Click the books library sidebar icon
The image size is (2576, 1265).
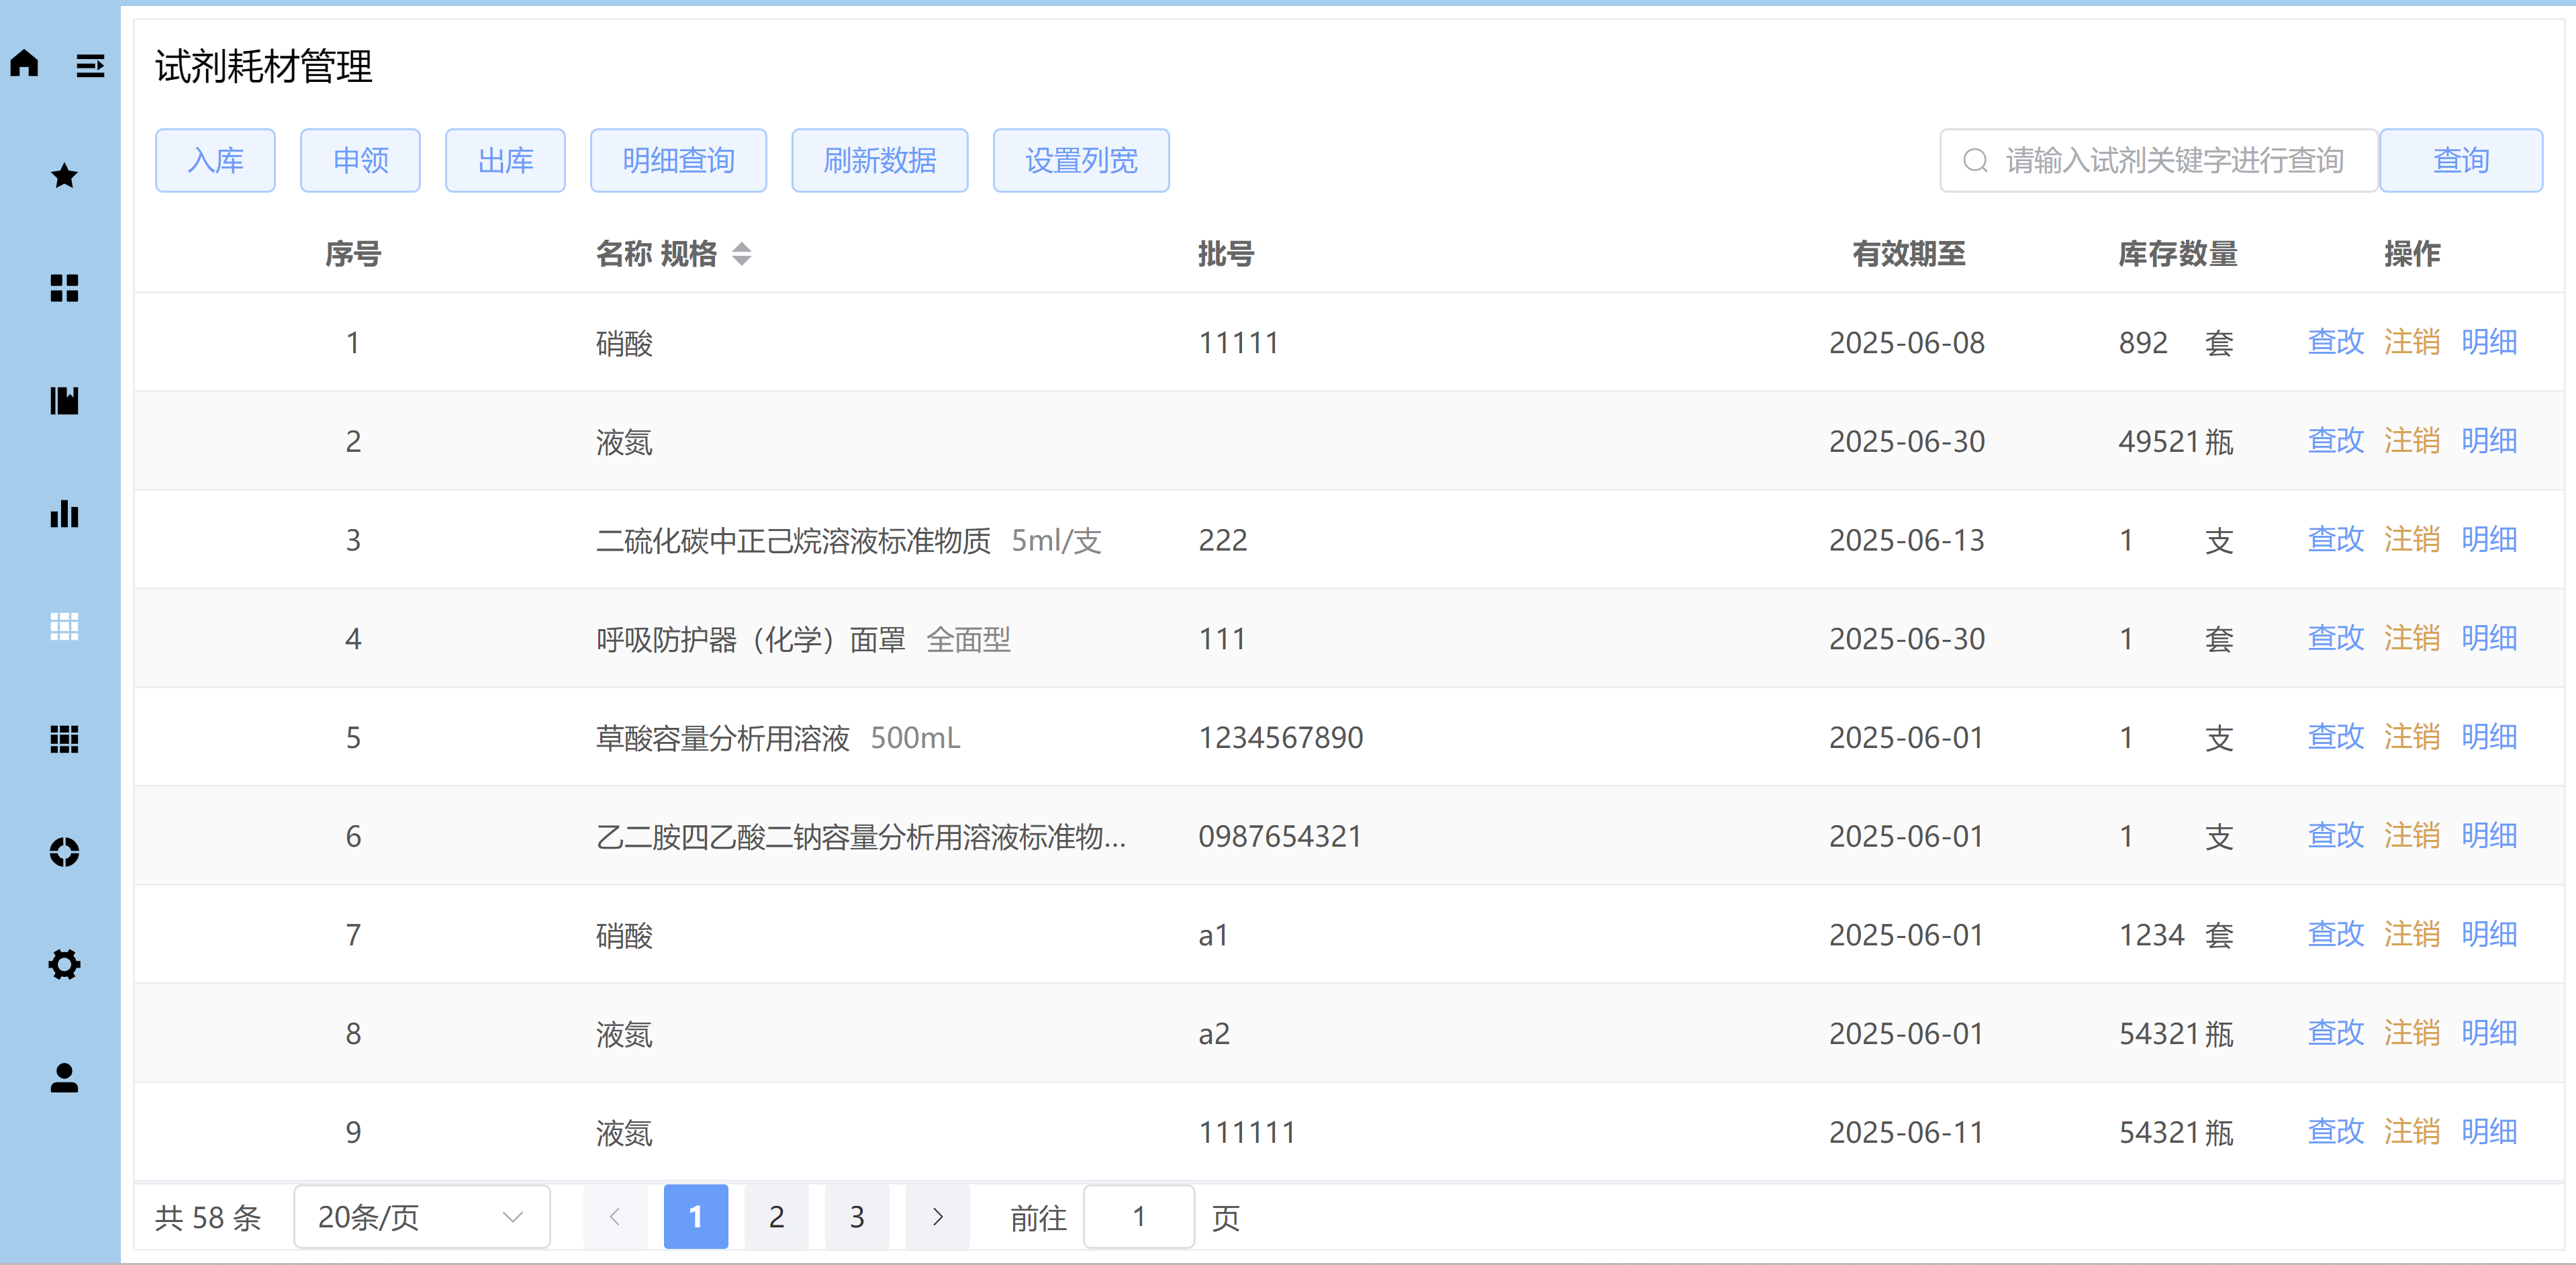(64, 401)
